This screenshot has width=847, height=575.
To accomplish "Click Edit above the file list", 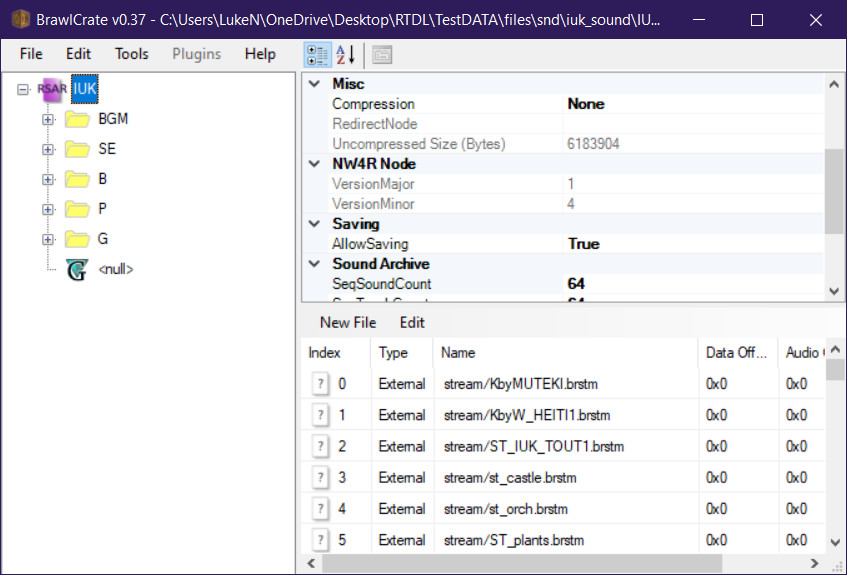I will tap(412, 322).
